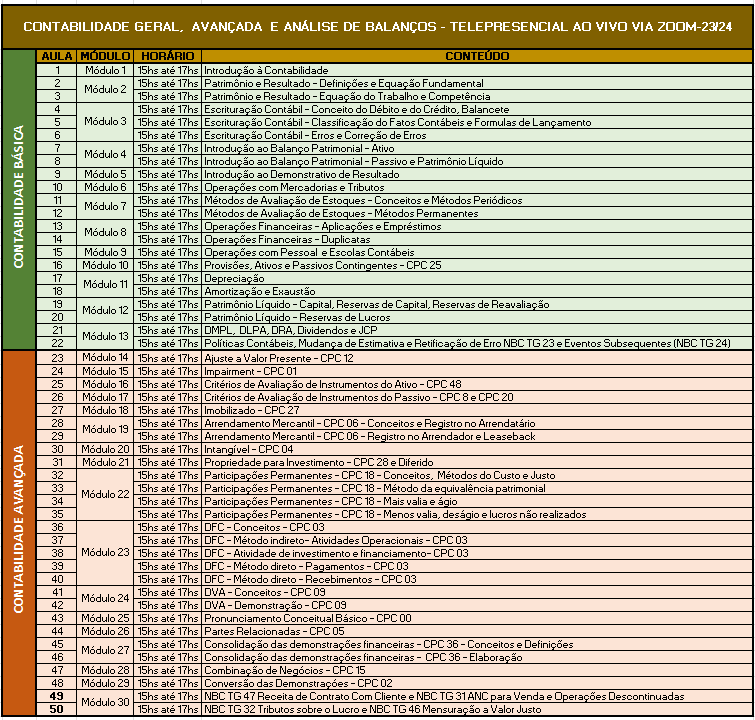Click 'Introdução ao Balanço Patrimonial – Passivo e Patrimônio Líquido'

[477, 161]
